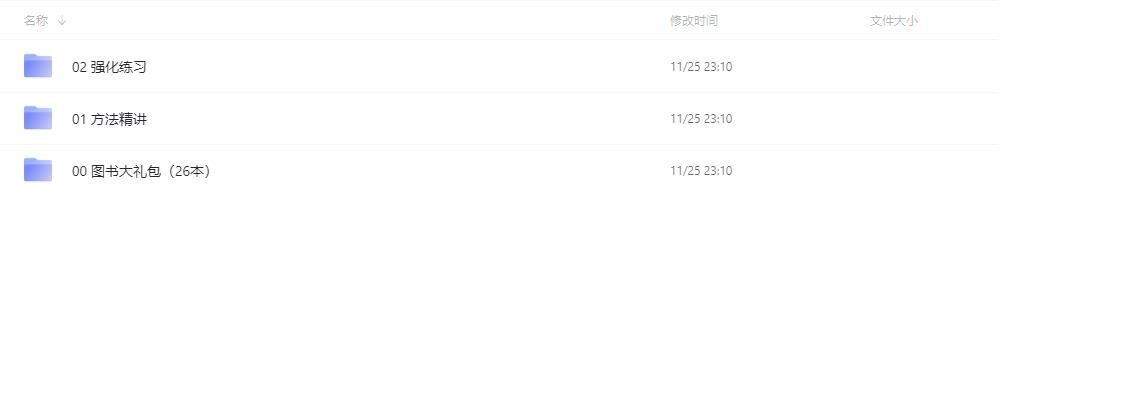Sort by the 修改时间 column header
This screenshot has width=1141, height=403.
(x=693, y=20)
